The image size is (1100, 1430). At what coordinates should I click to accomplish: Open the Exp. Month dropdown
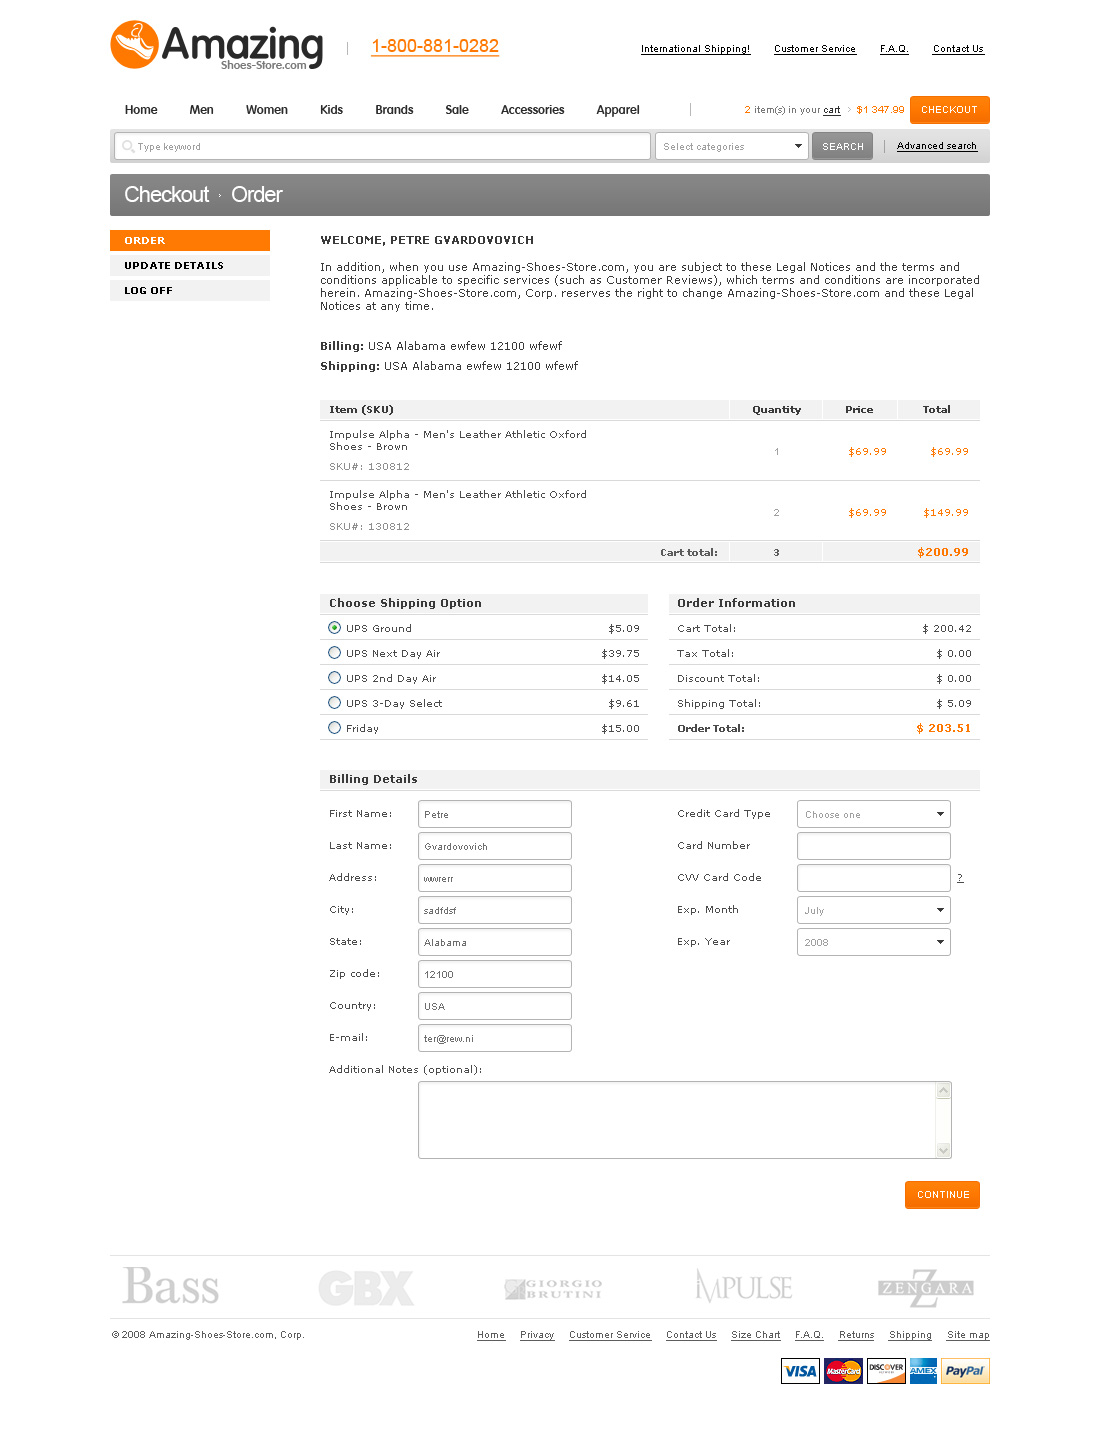873,910
